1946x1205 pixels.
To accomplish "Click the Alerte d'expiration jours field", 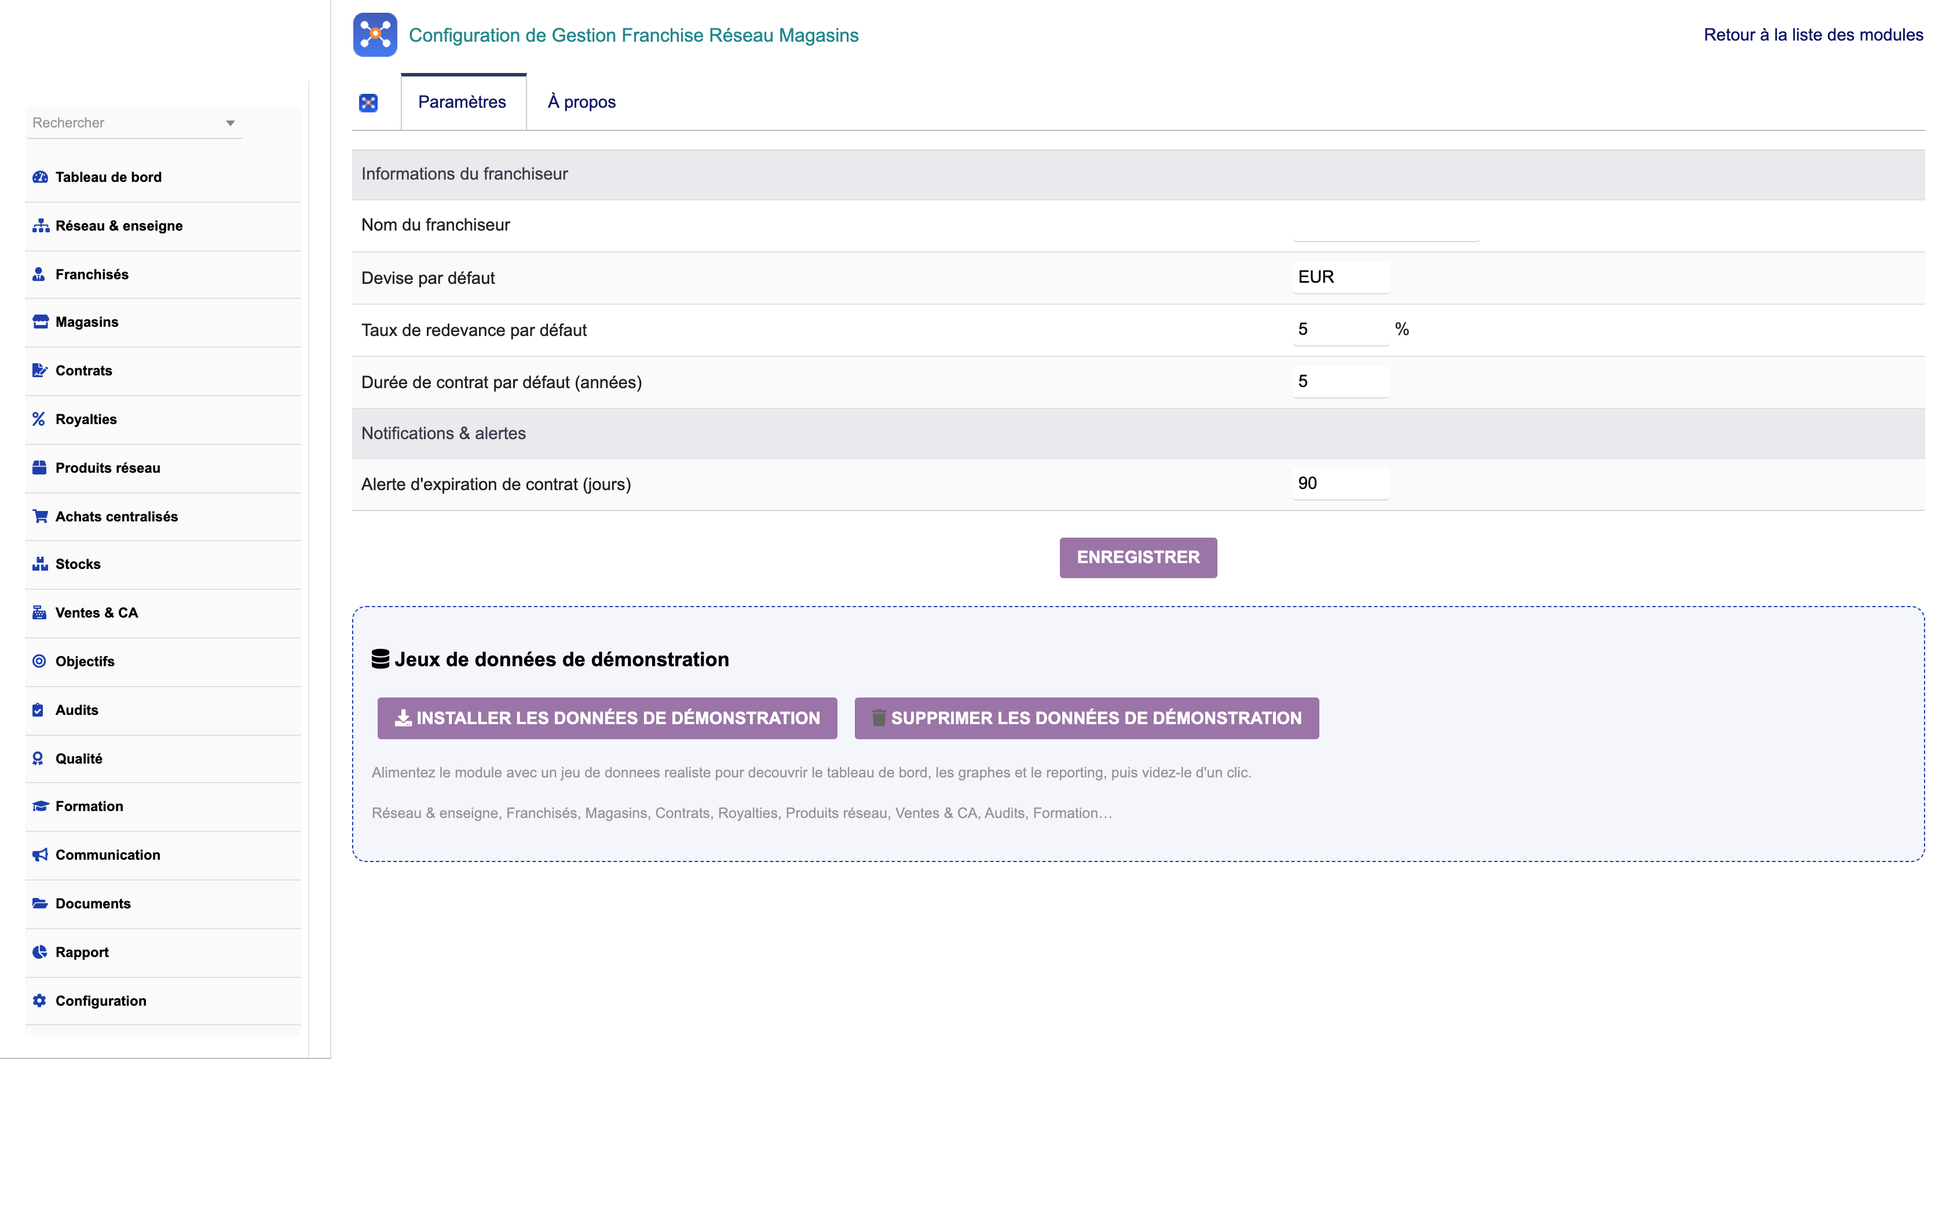I will (x=1341, y=483).
